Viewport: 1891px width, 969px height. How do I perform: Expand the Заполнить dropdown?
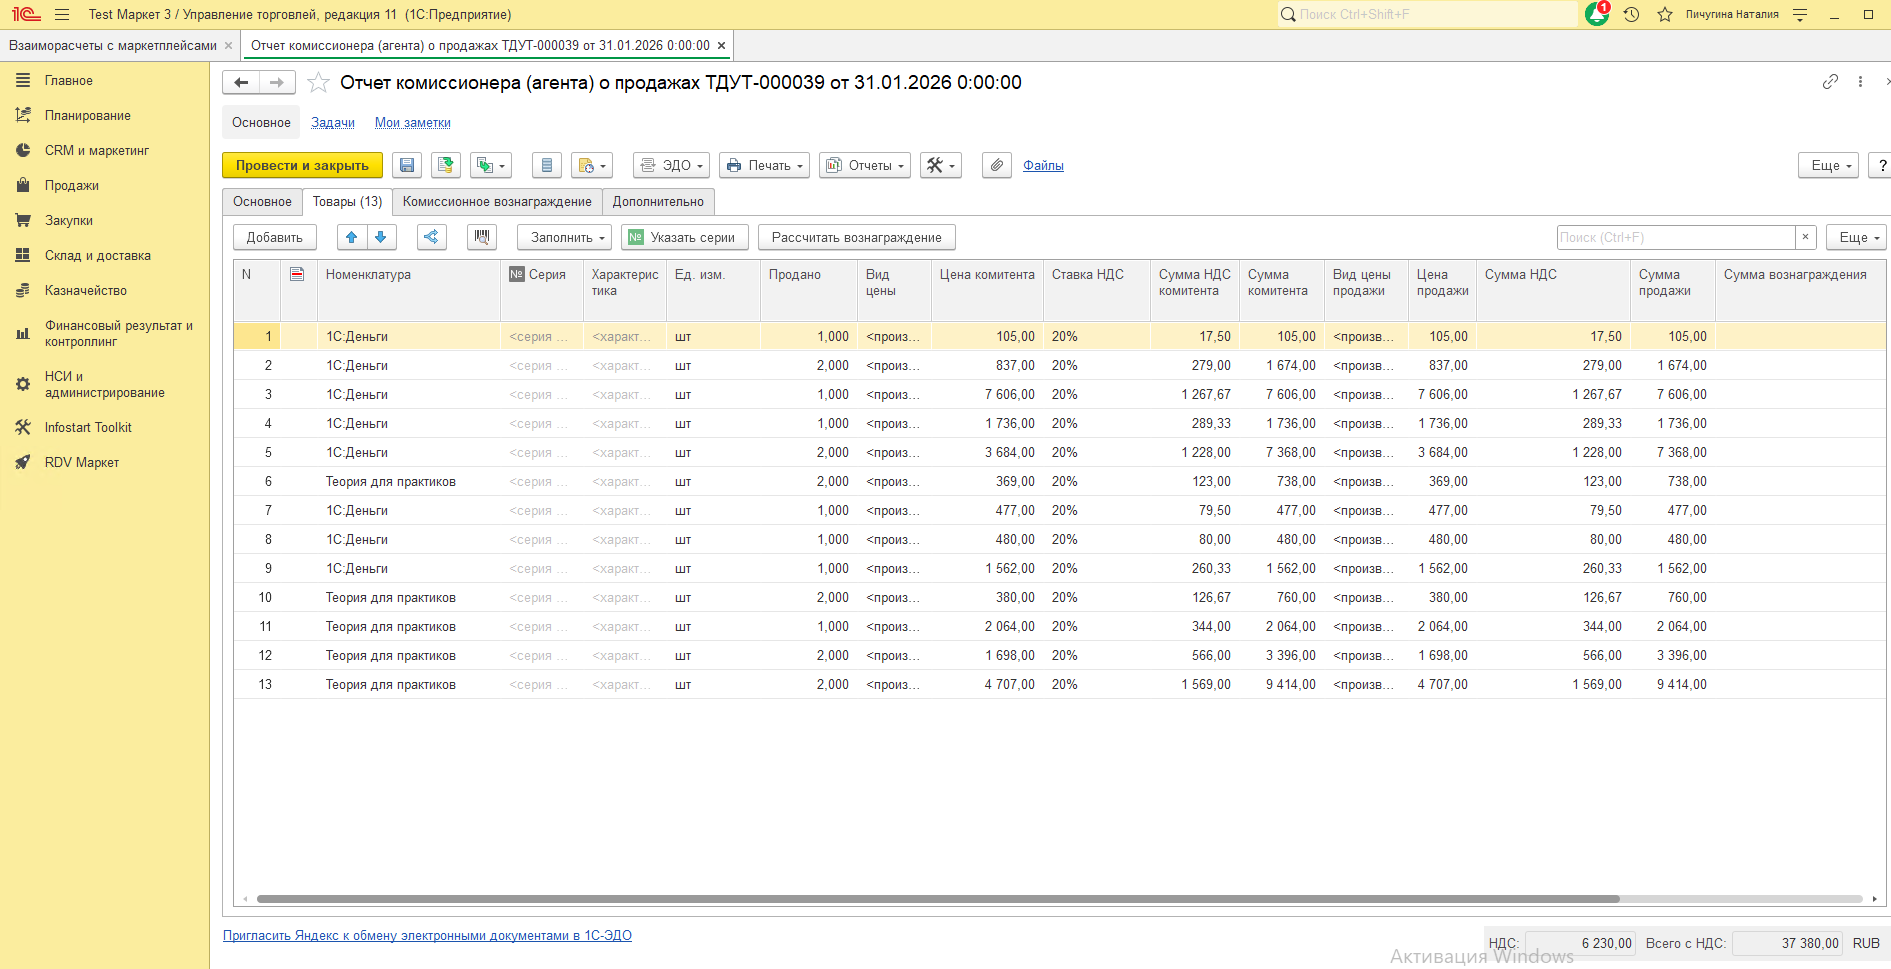point(565,237)
